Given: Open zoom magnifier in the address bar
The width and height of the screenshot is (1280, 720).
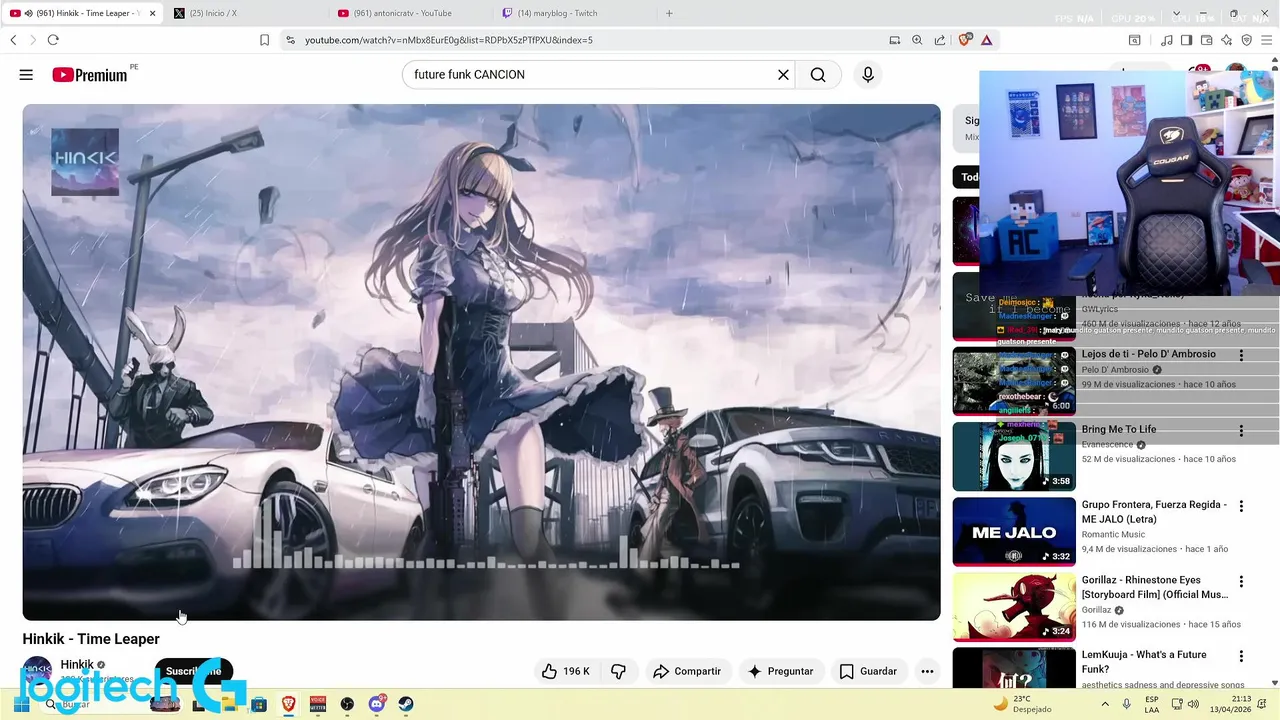Looking at the screenshot, I should [917, 40].
